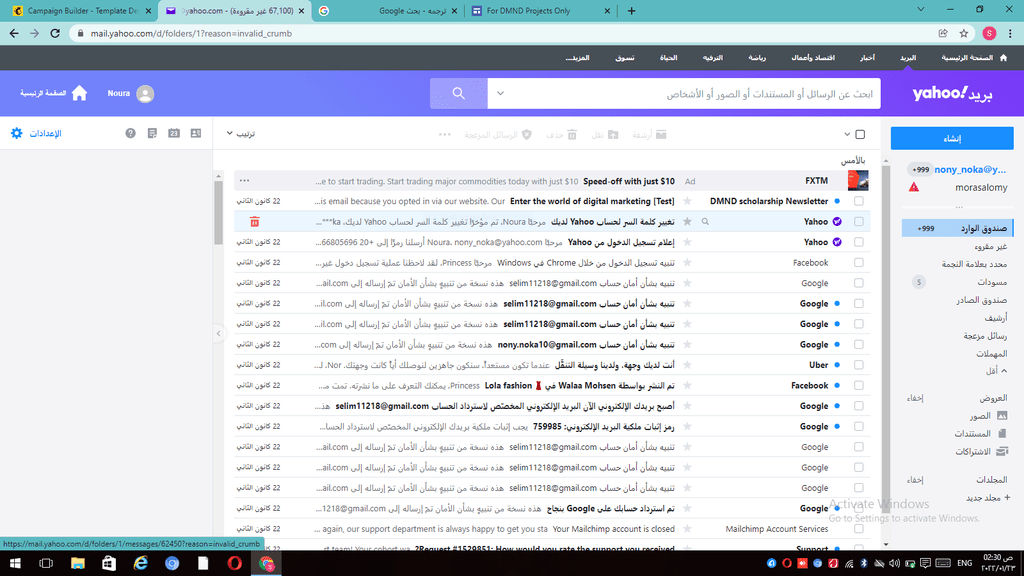This screenshot has height=576, width=1024.
Task: Click Hide (إخفاء) next to the العروض section
Action: point(915,398)
